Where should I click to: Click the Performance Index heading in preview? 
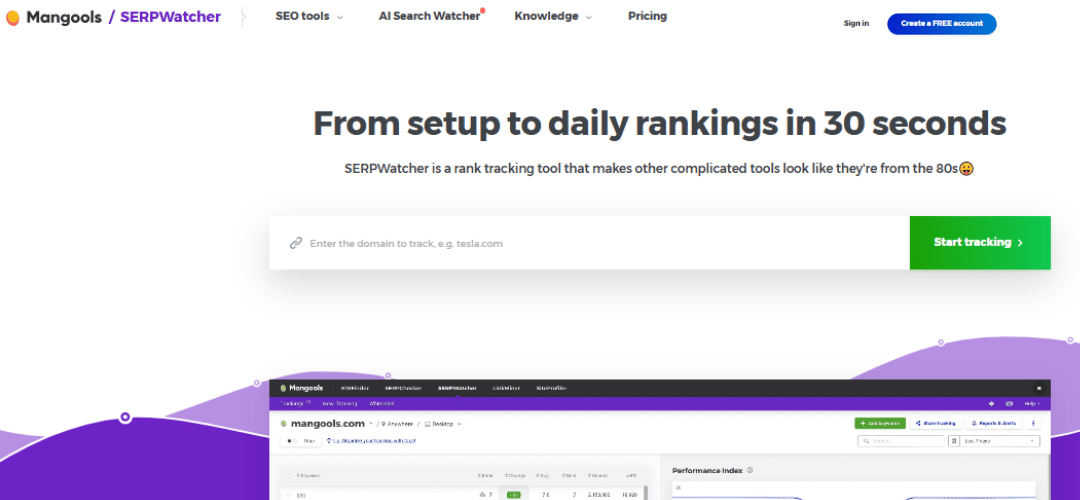tap(707, 470)
